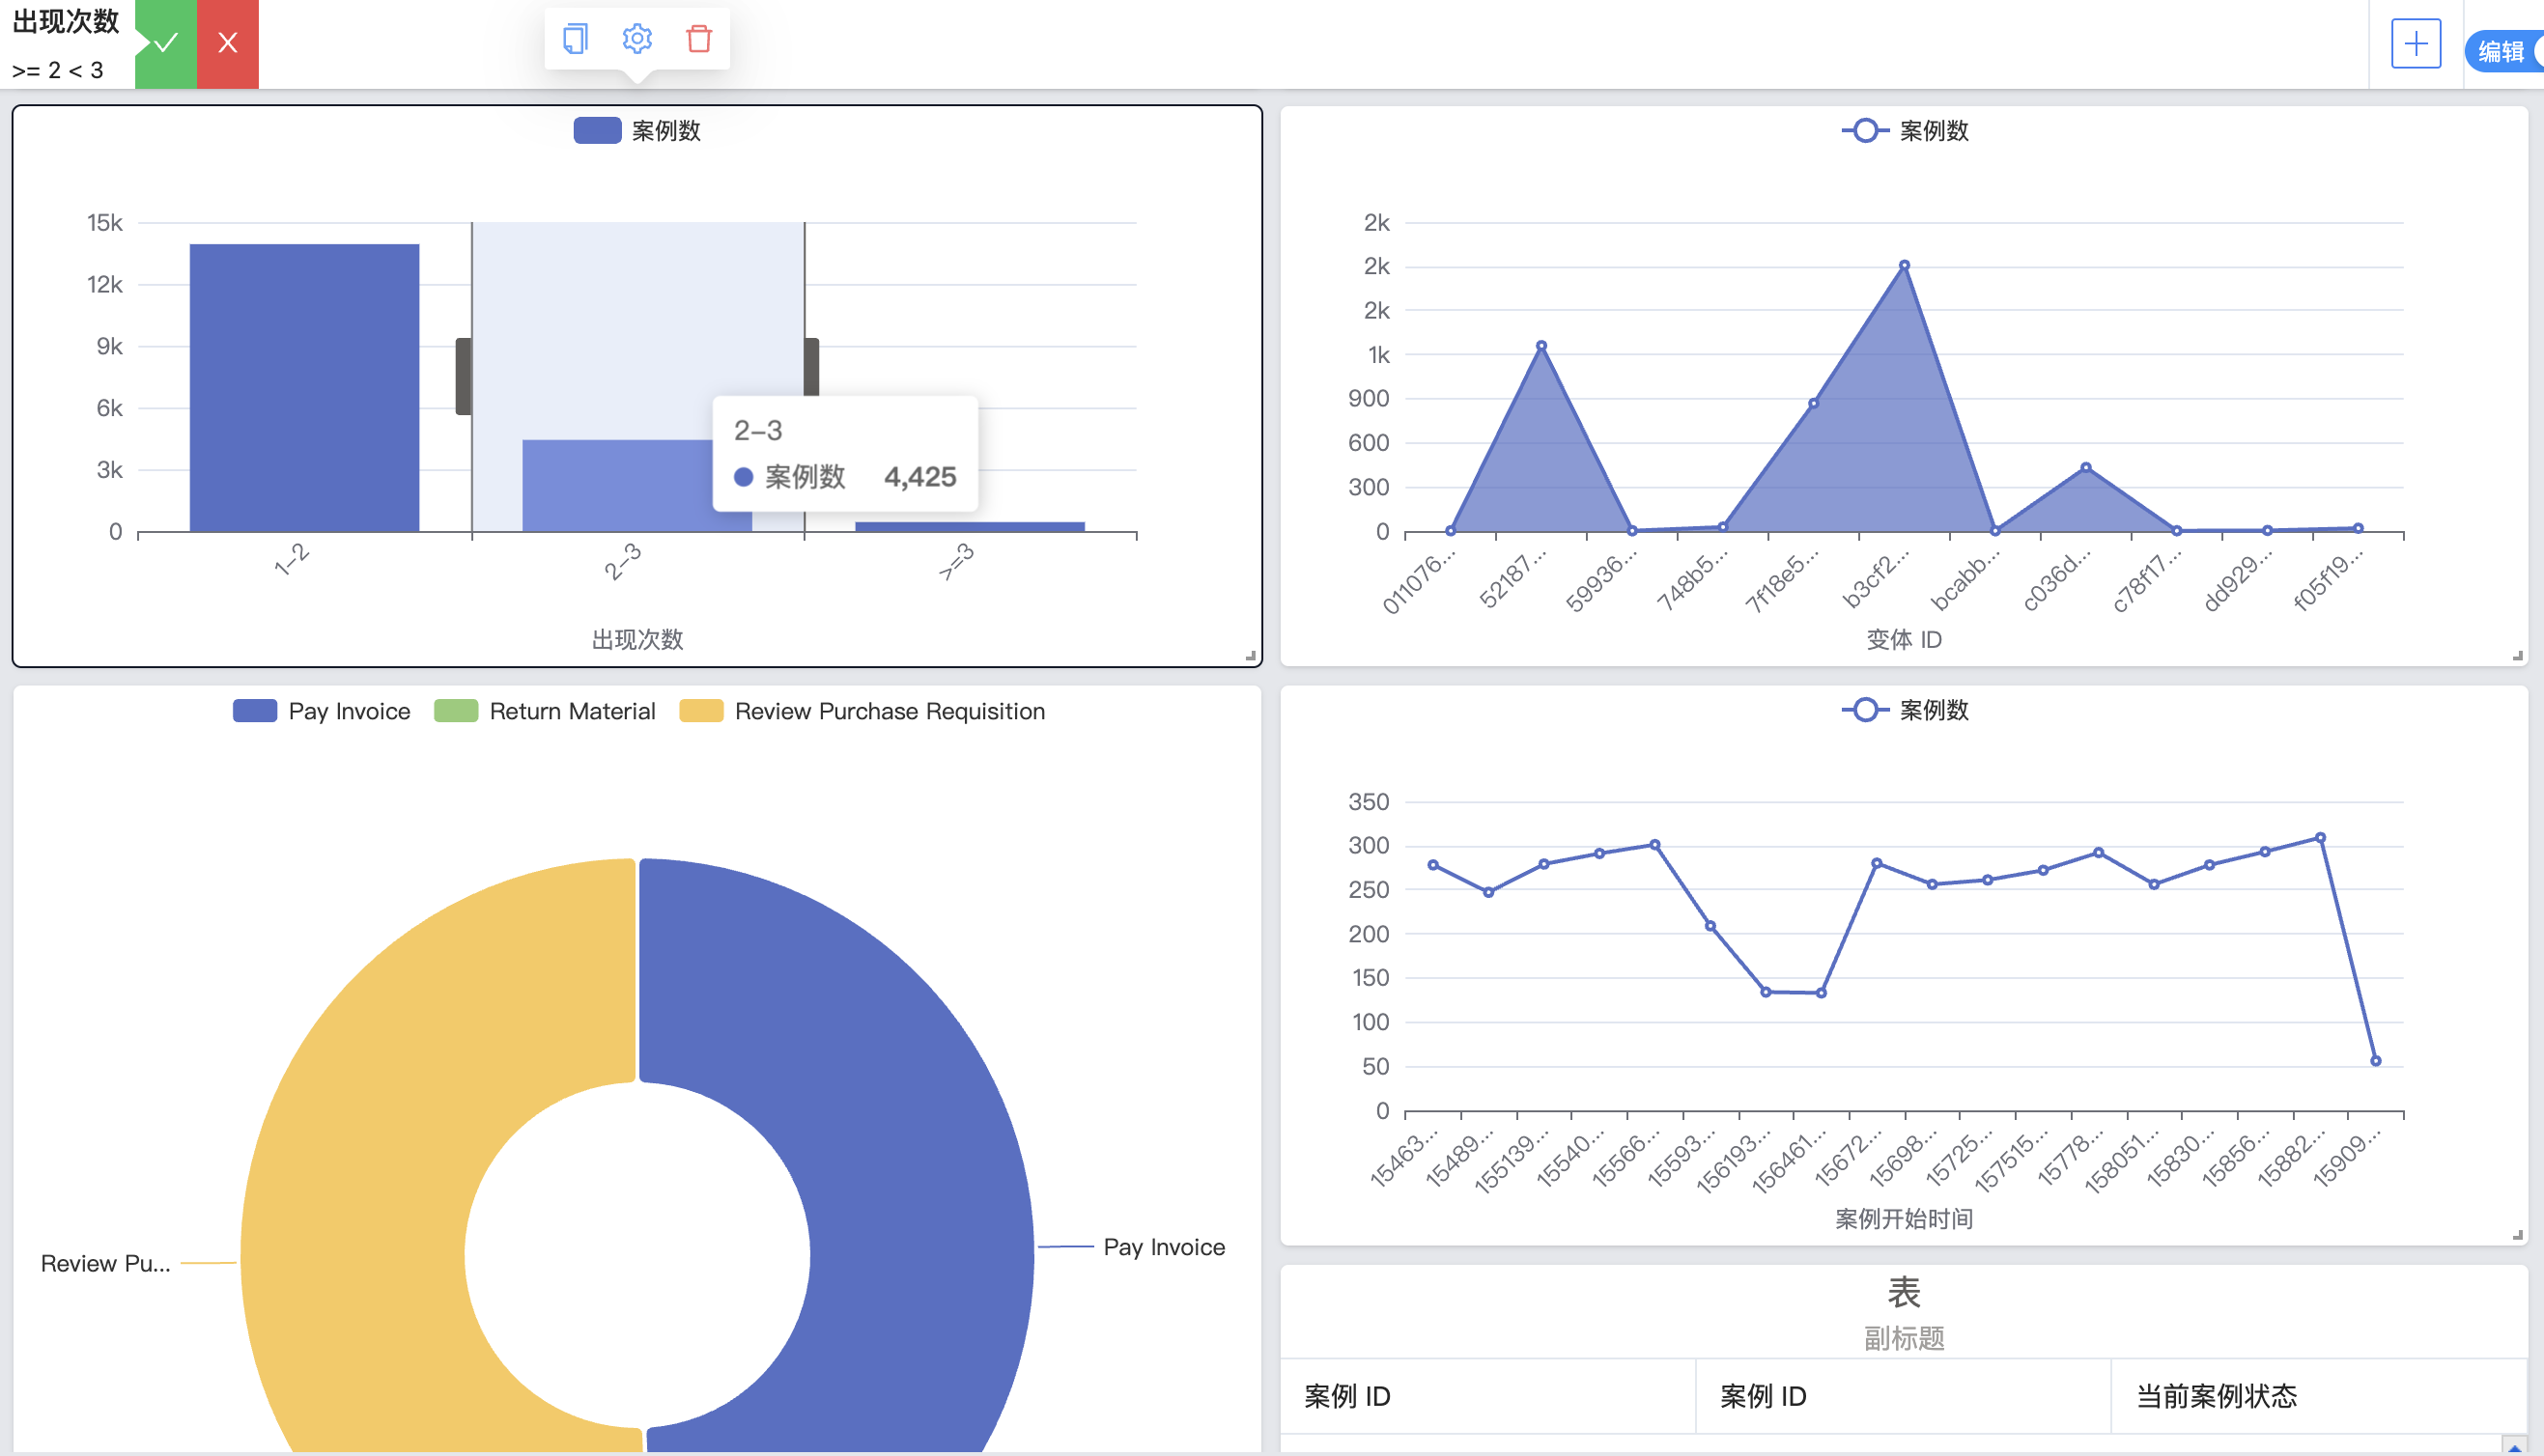The image size is (2544, 1456).
Task: Click the first 案例 ID column header
Action: pos(1347,1396)
